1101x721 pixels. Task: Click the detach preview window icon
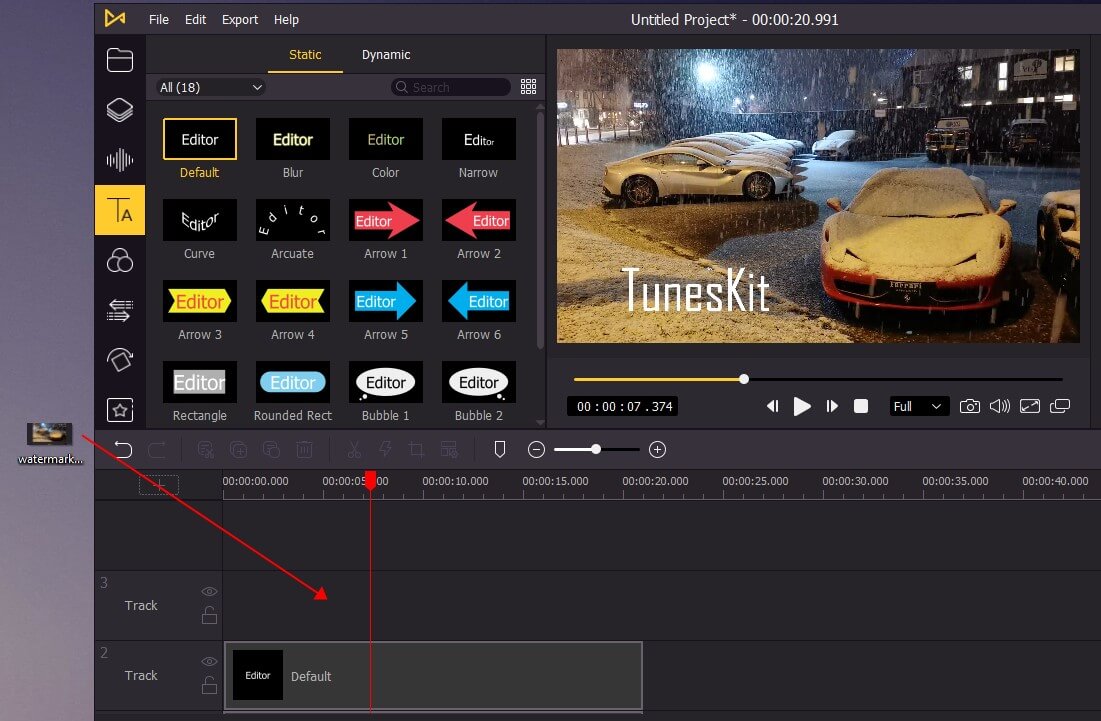click(1060, 406)
